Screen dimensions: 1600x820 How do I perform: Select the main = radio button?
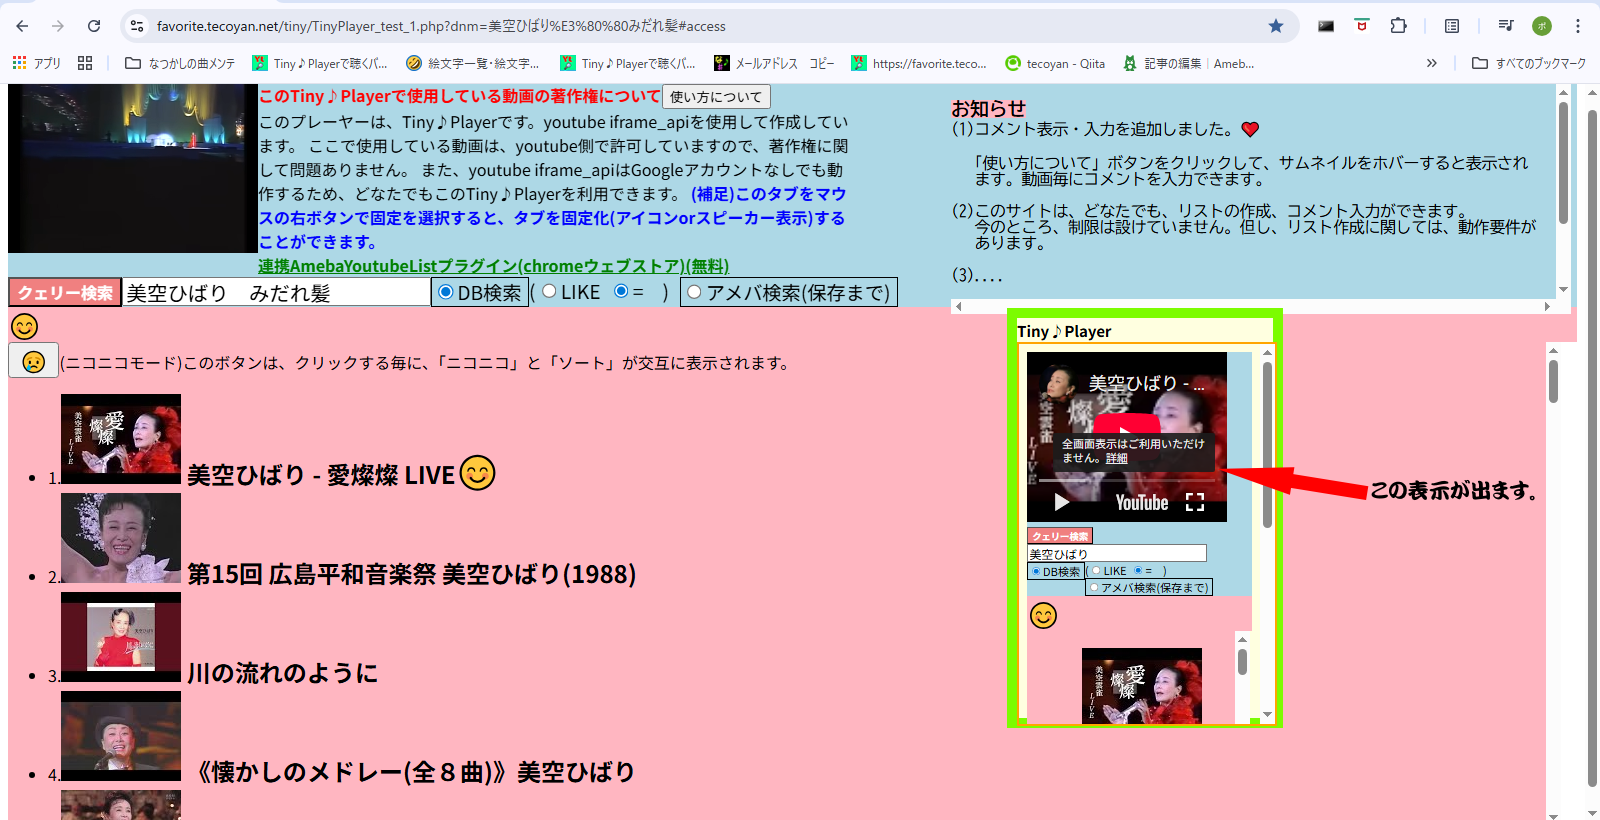[x=621, y=291]
